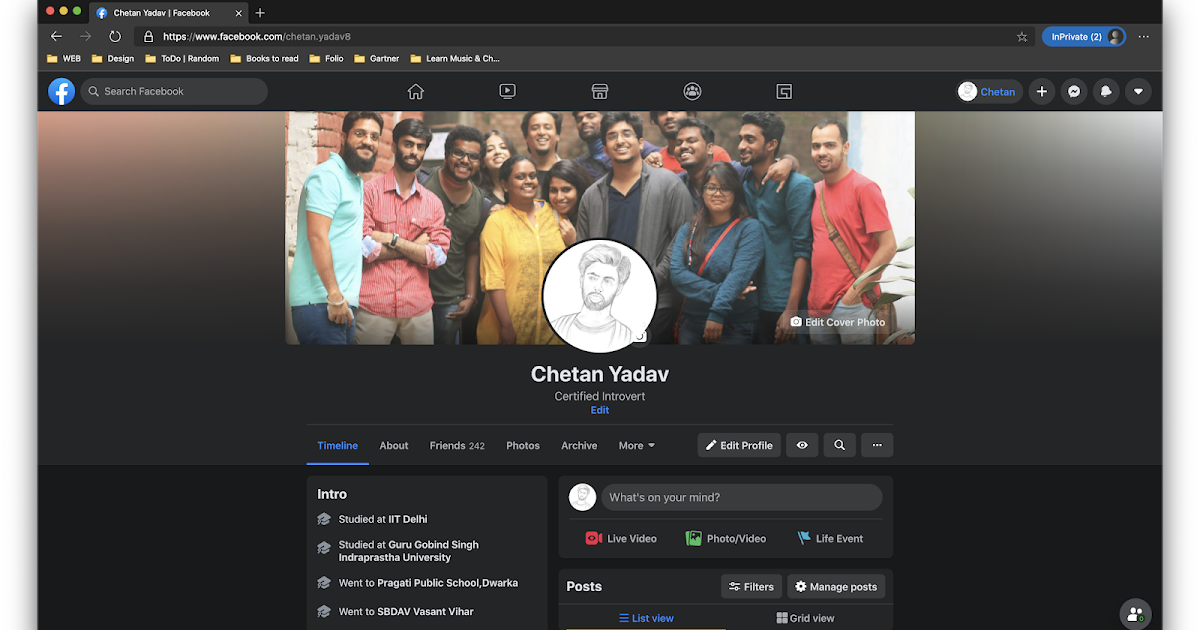This screenshot has height=630, width=1200.
Task: Open the Marketplace icon
Action: 600,91
